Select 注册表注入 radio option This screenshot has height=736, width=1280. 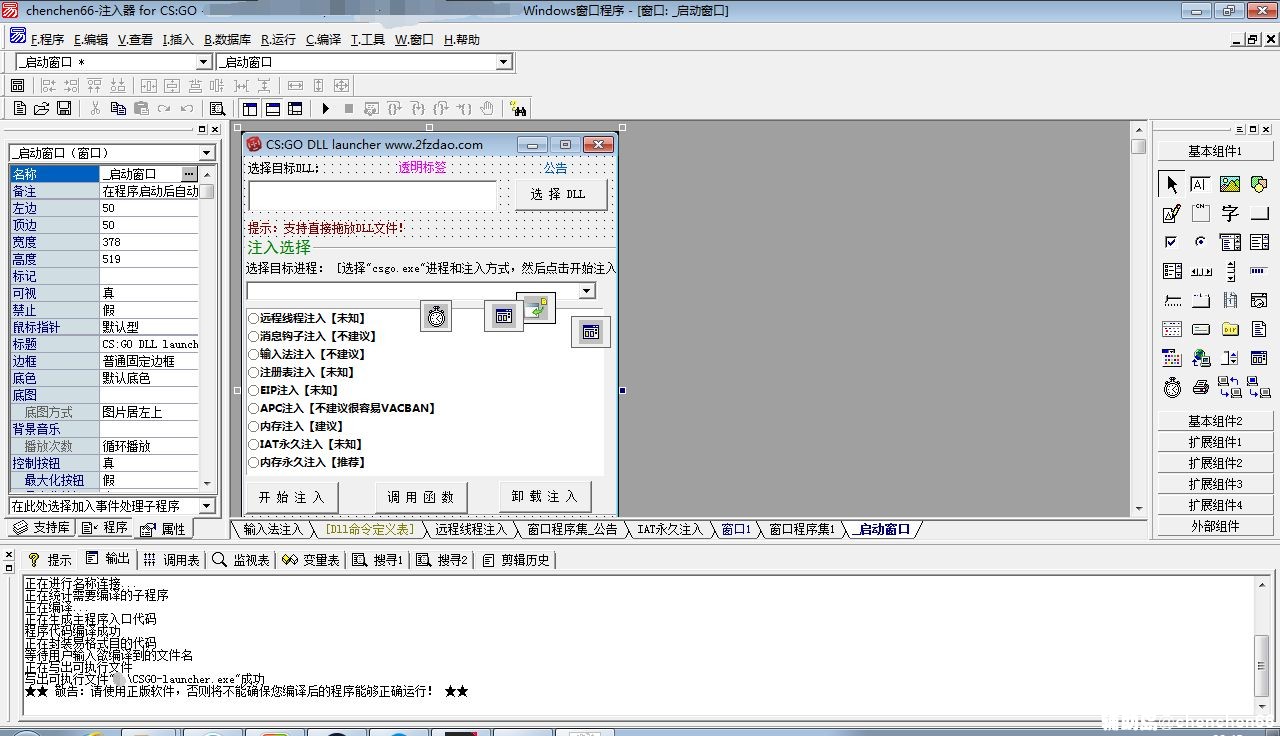[x=301, y=372]
